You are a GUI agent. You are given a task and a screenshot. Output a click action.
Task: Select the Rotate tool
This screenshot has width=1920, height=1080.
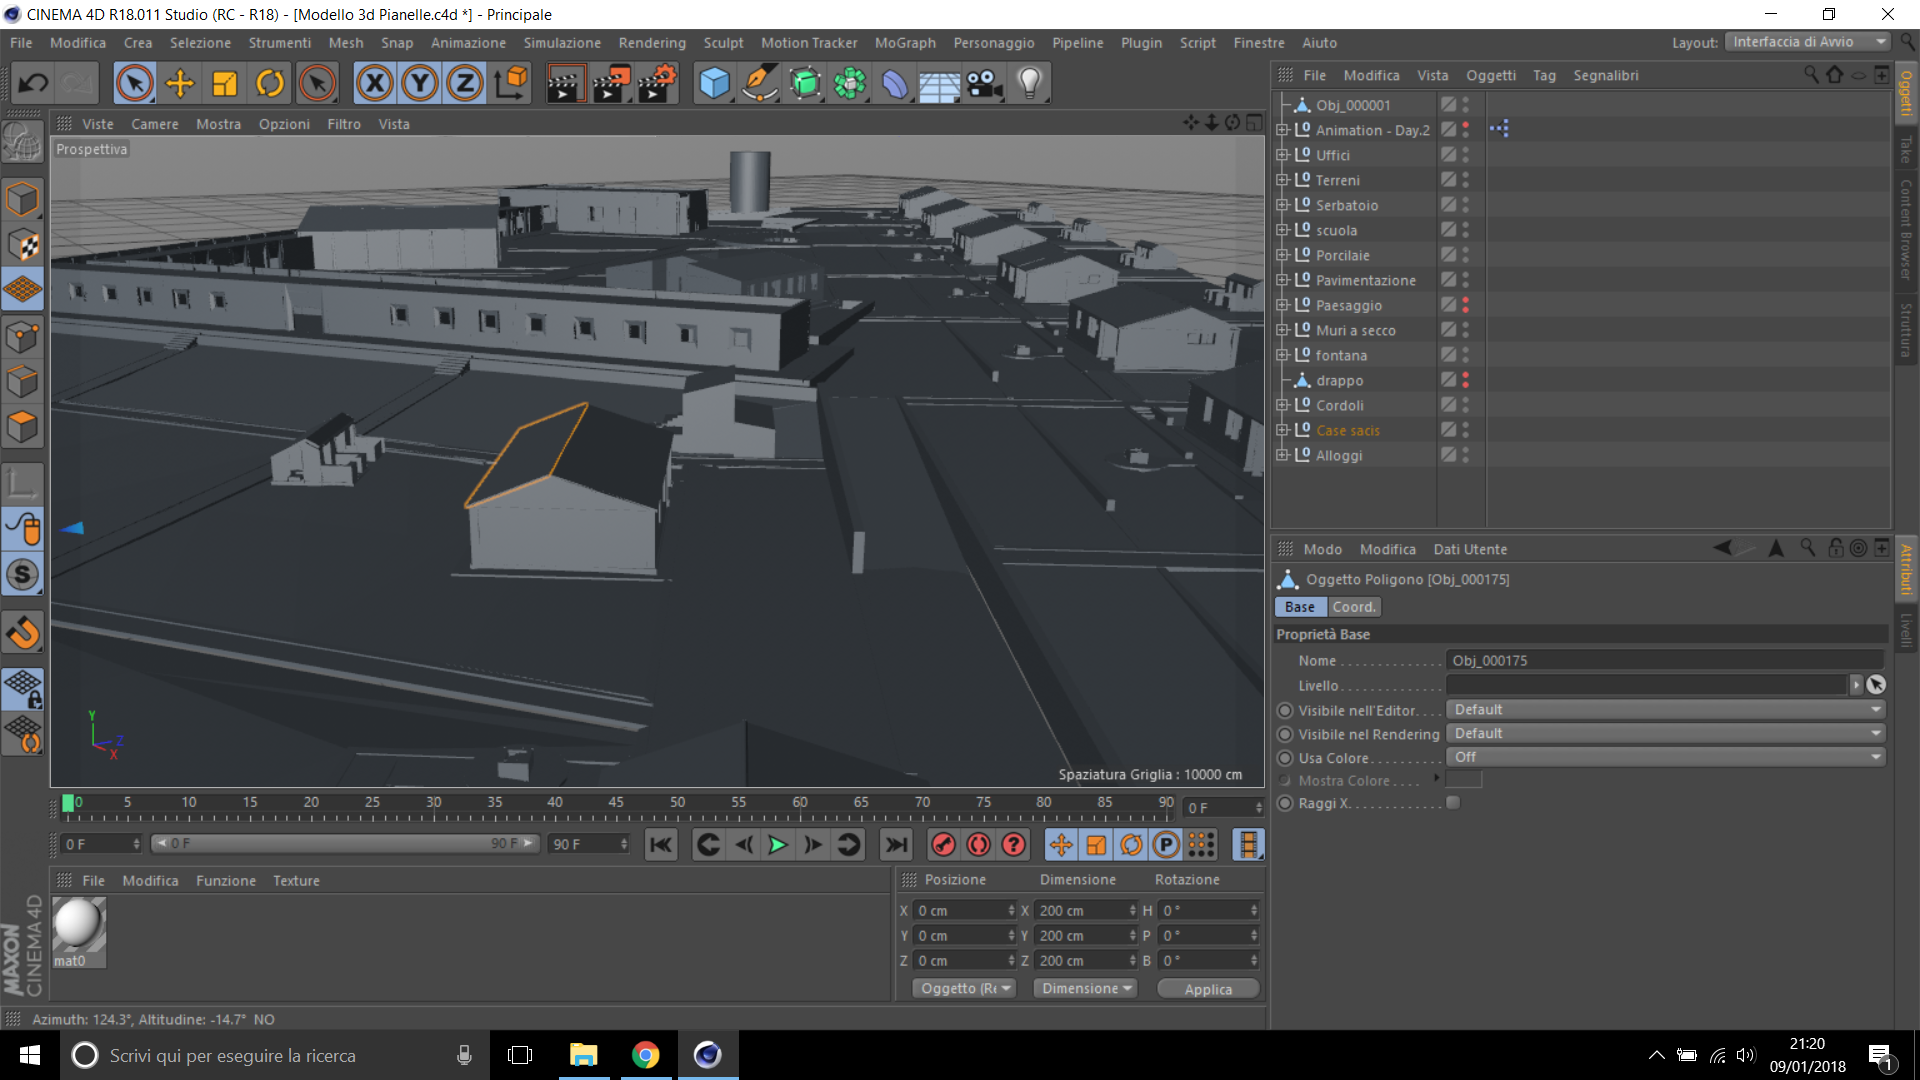pos(270,83)
